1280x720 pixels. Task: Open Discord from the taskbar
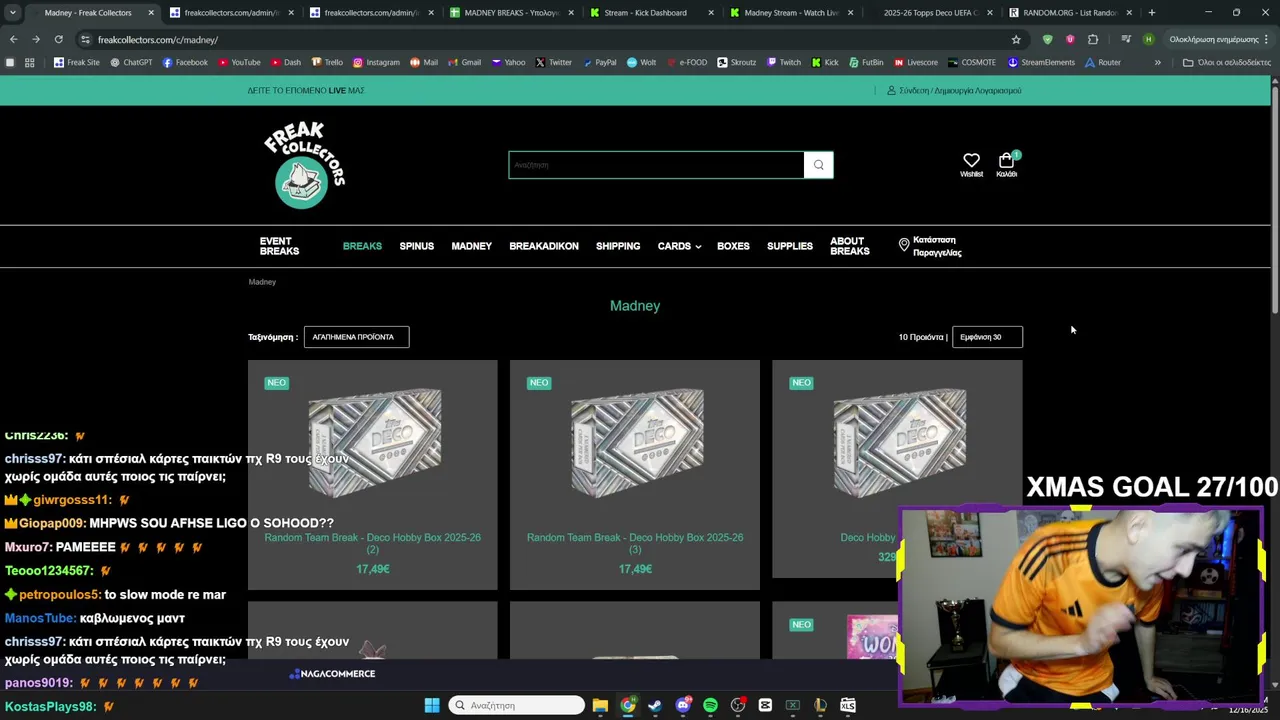(x=683, y=705)
